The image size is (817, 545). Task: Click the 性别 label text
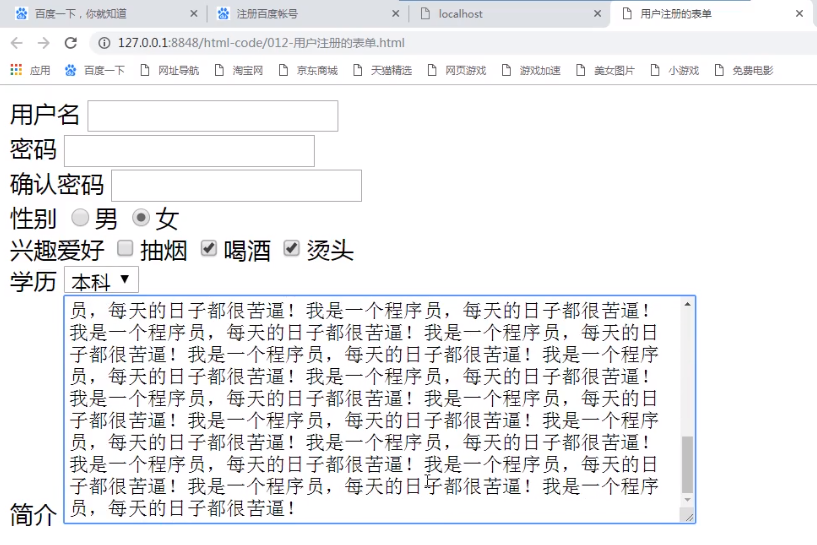tap(33, 218)
